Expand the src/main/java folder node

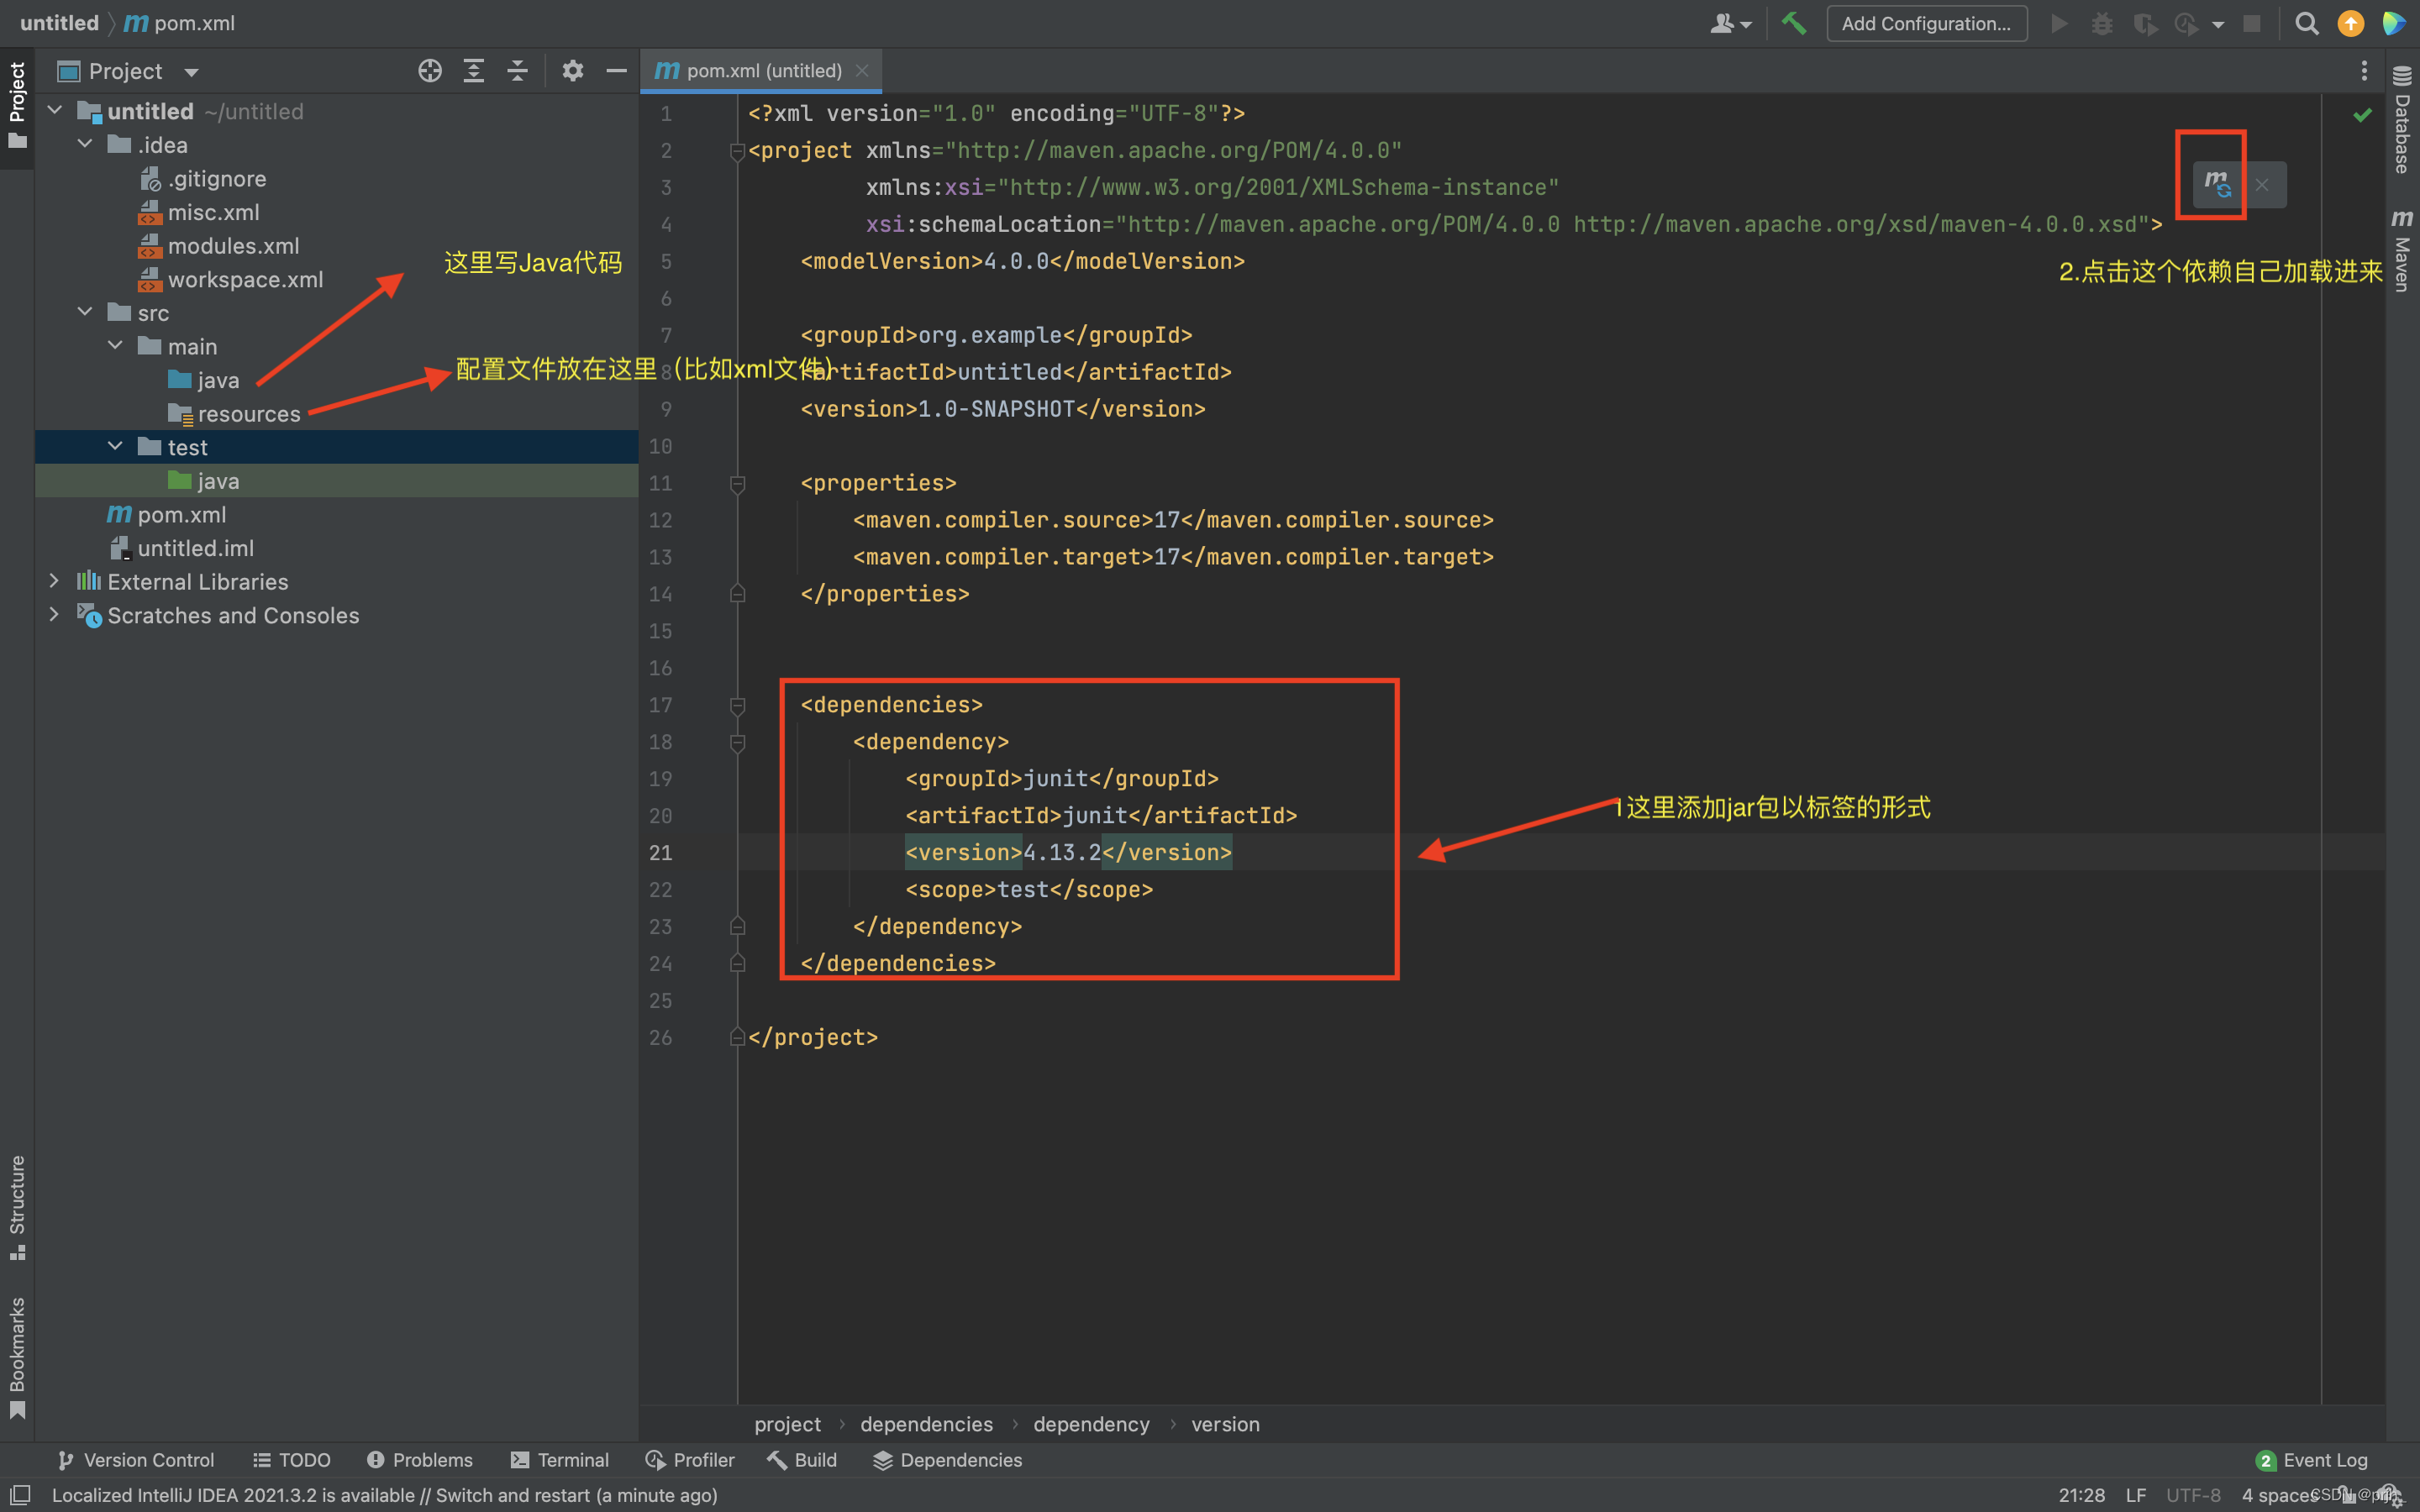[211, 380]
